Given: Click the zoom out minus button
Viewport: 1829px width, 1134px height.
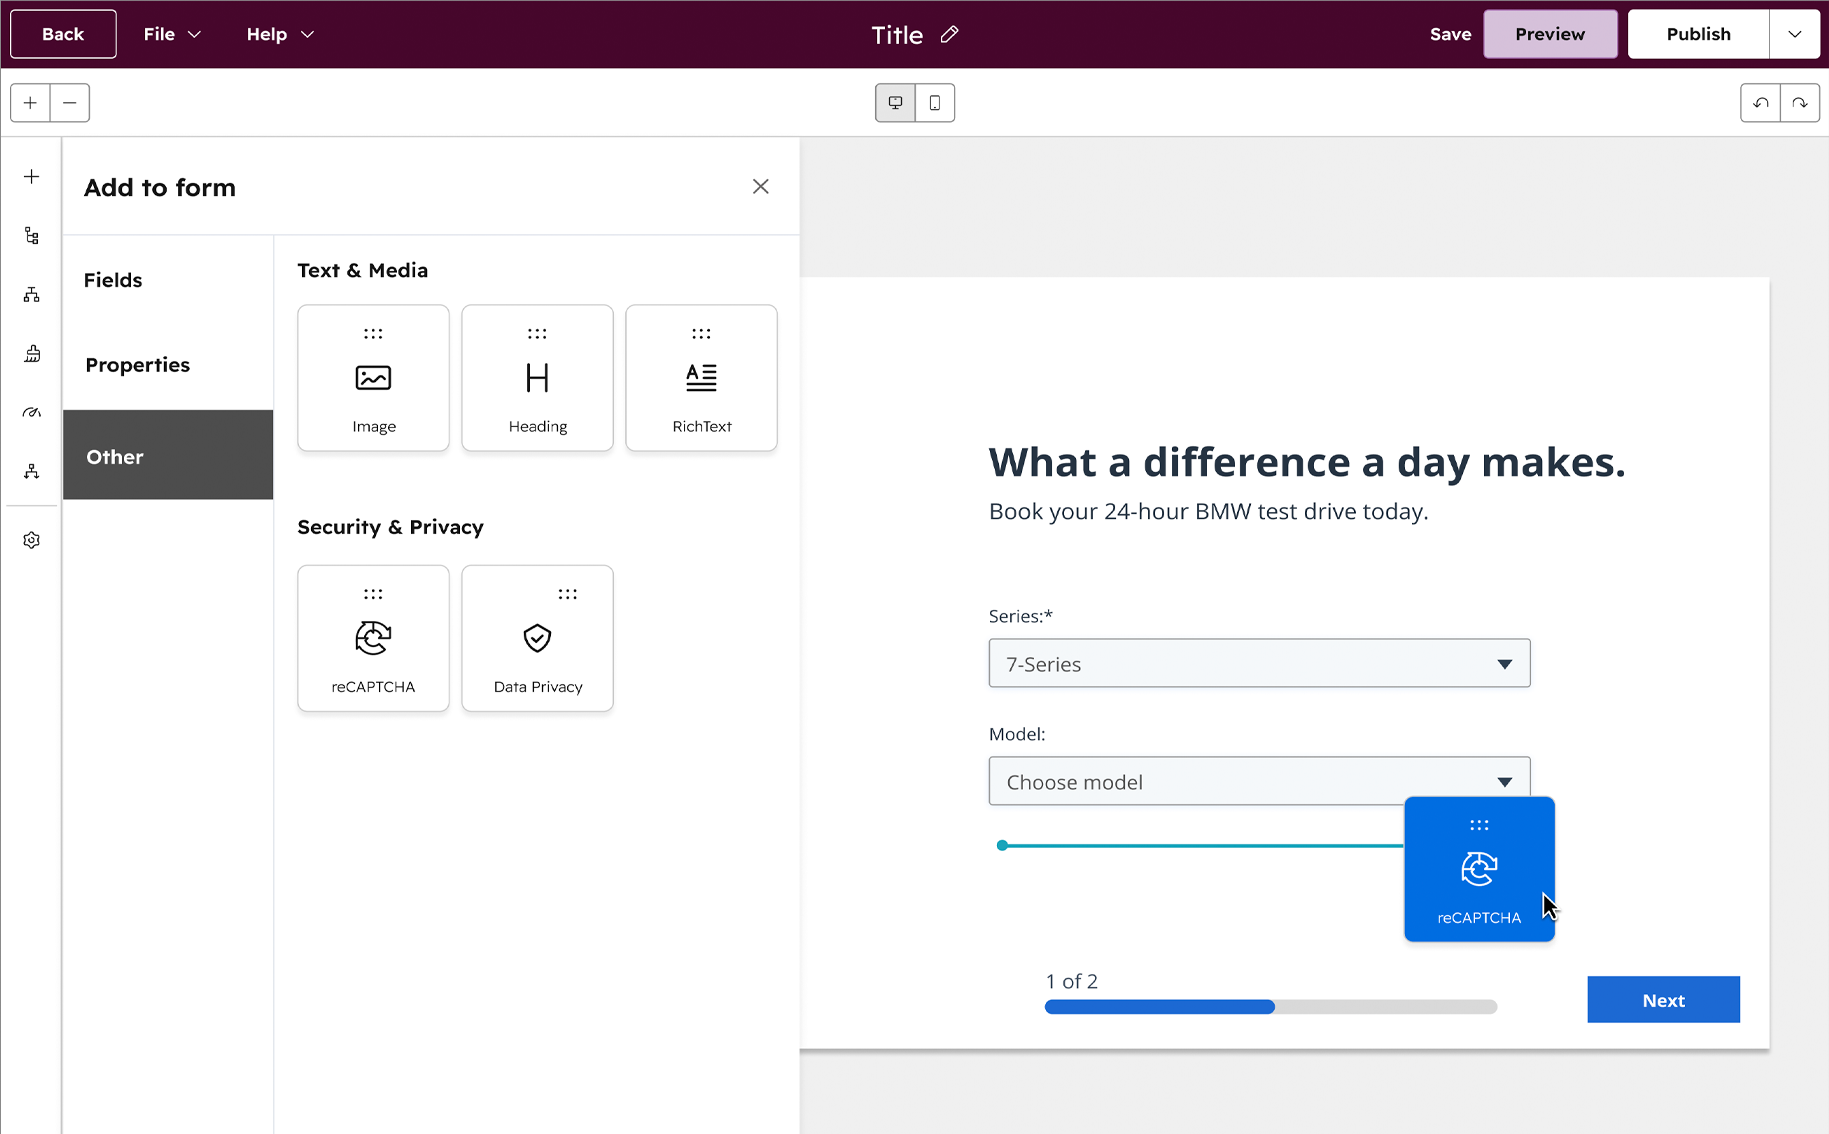Looking at the screenshot, I should click(x=70, y=103).
